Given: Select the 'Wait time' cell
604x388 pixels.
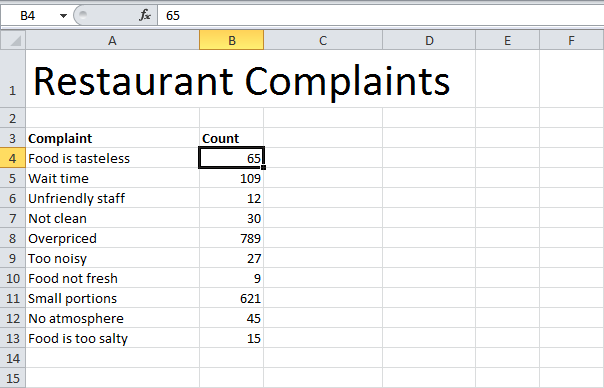Looking at the screenshot, I should point(112,178).
